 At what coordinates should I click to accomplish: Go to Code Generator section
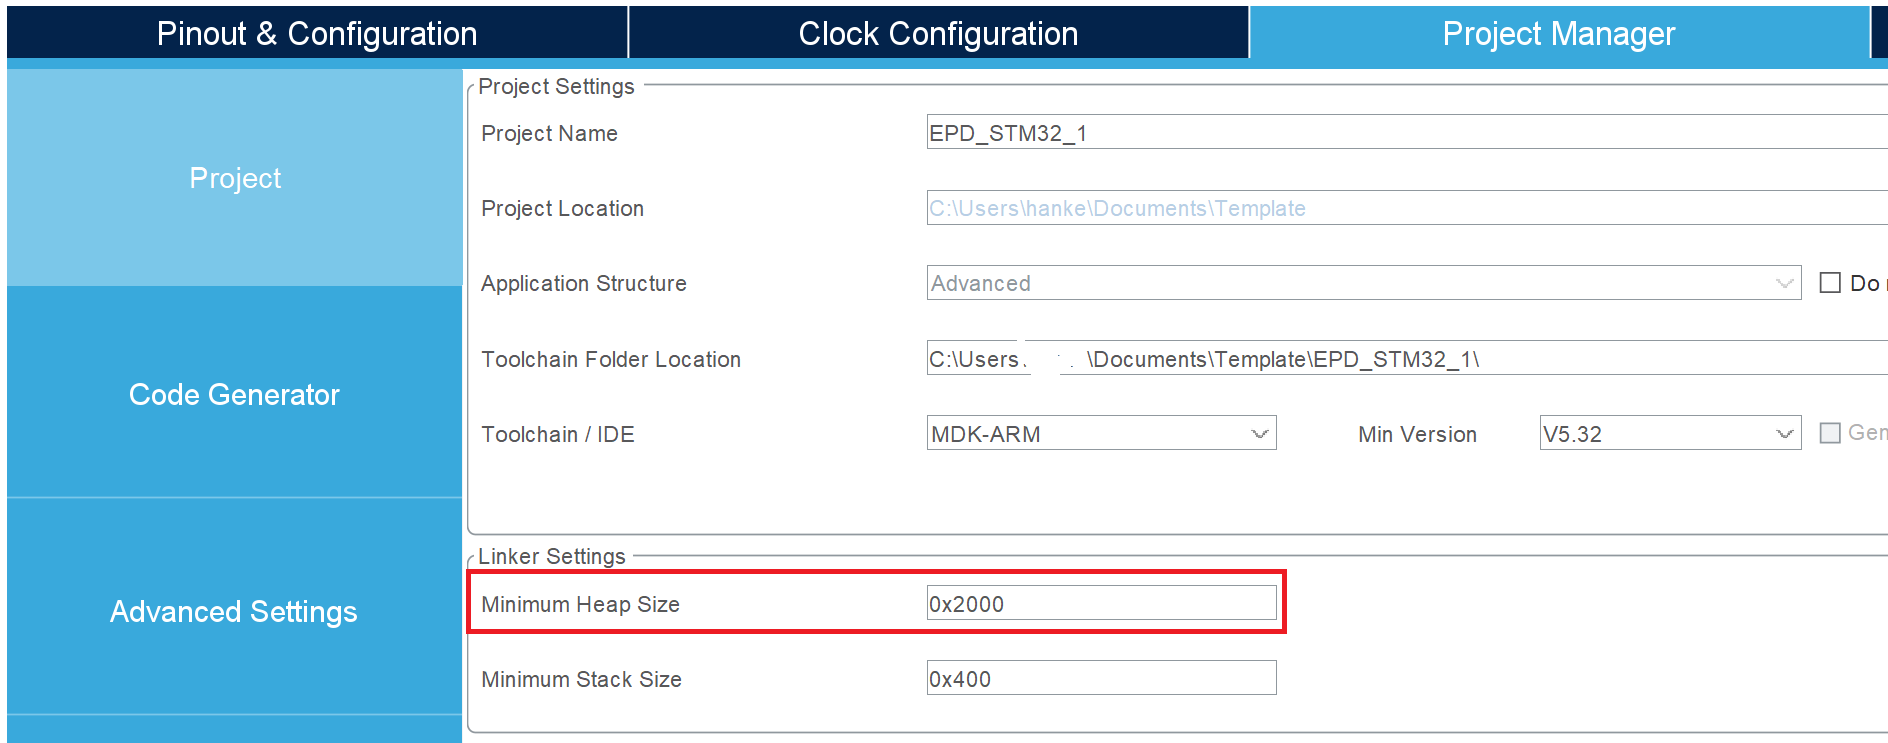pyautogui.click(x=234, y=395)
